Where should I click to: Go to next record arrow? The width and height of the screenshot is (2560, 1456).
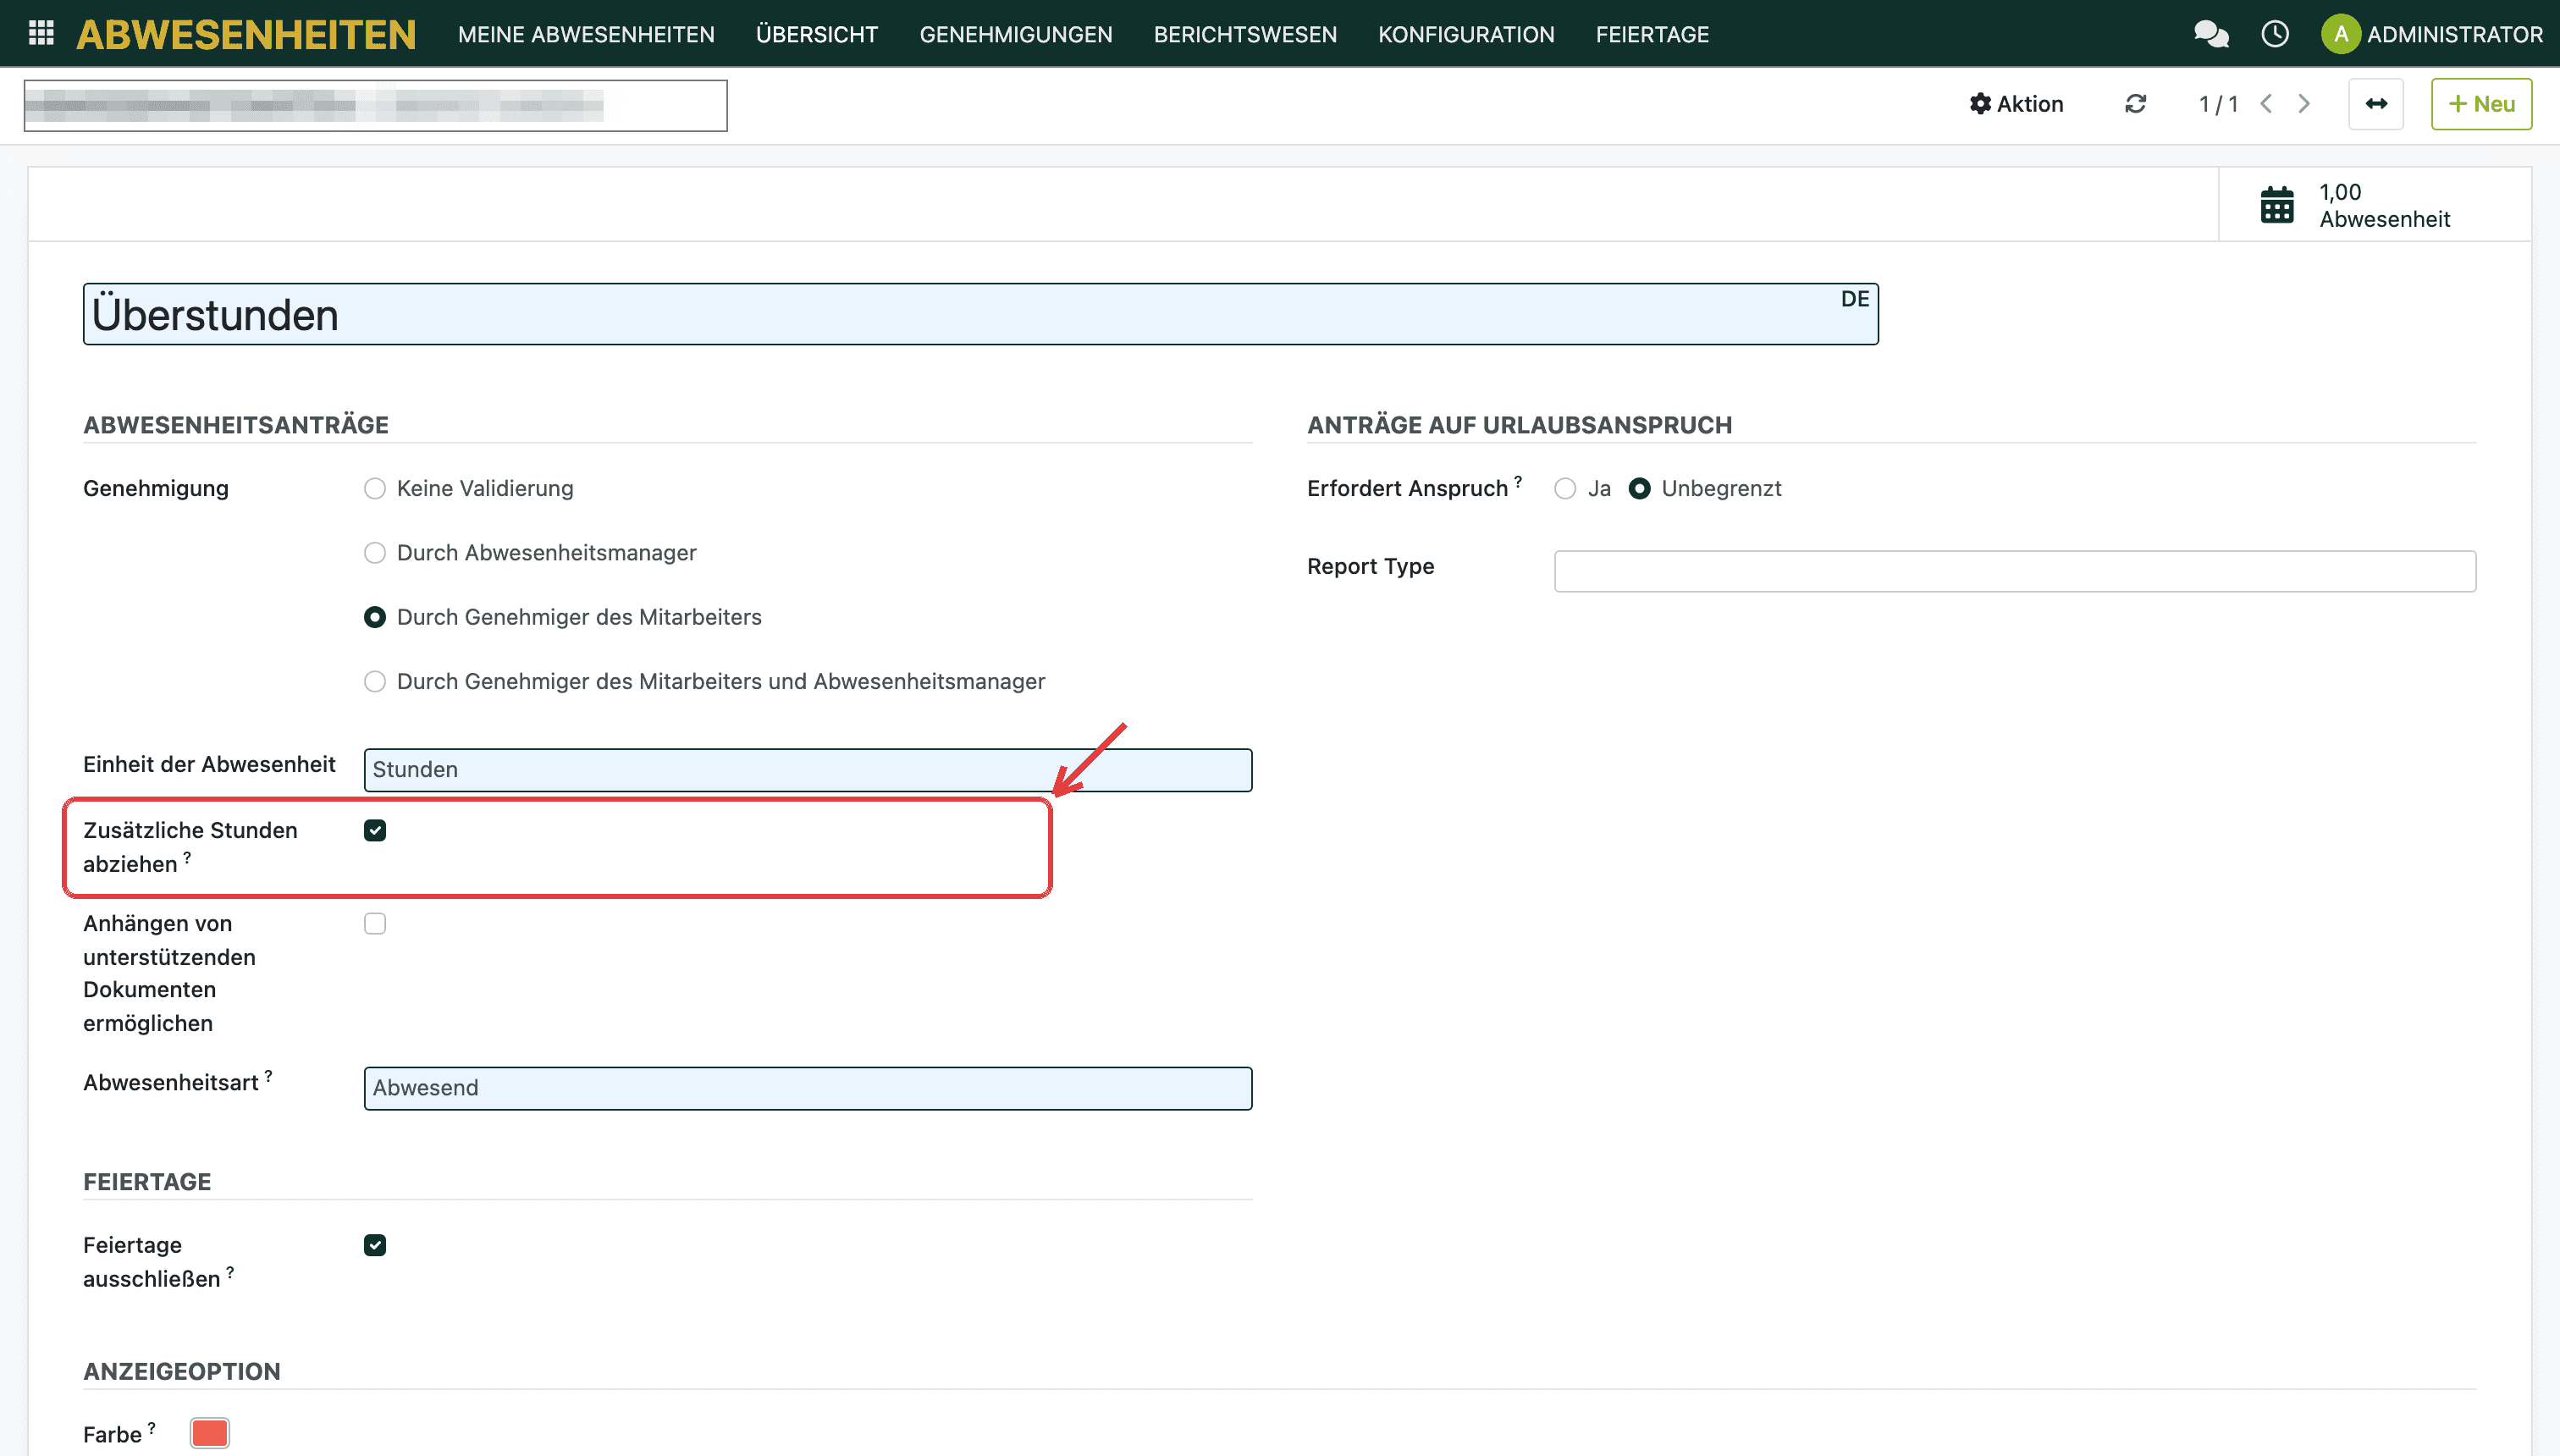point(2304,104)
